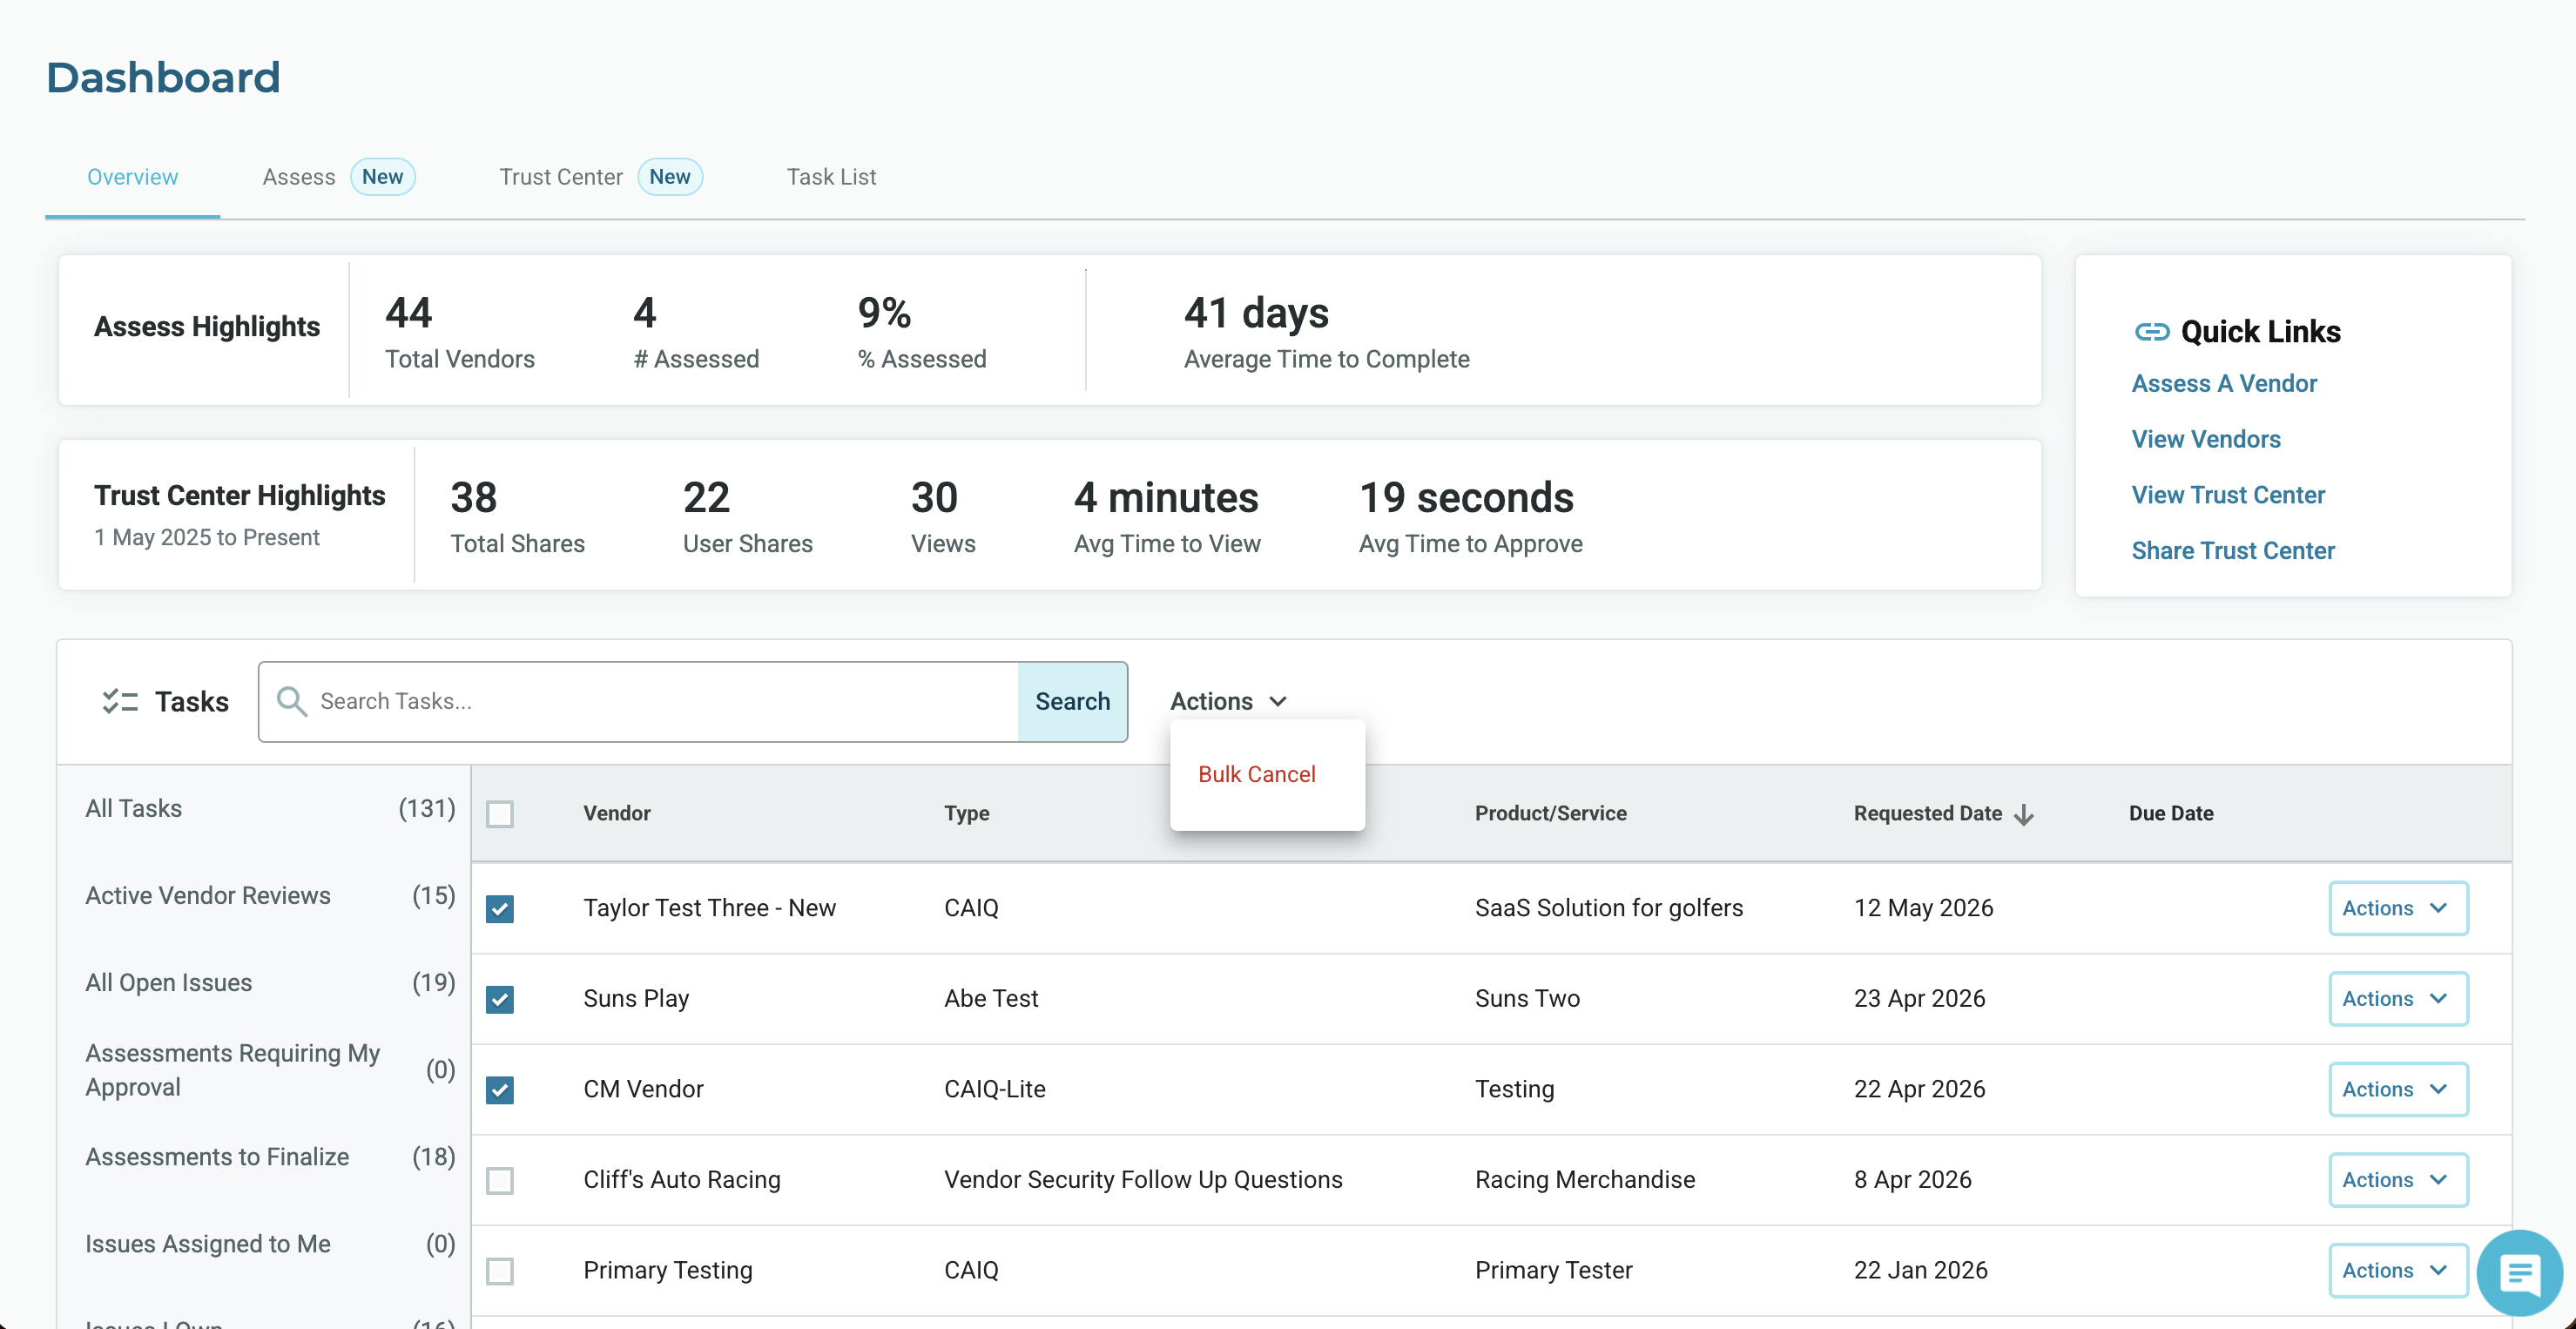Open Actions dropdown for Suns Play row
2576x1329 pixels.
point(2398,999)
